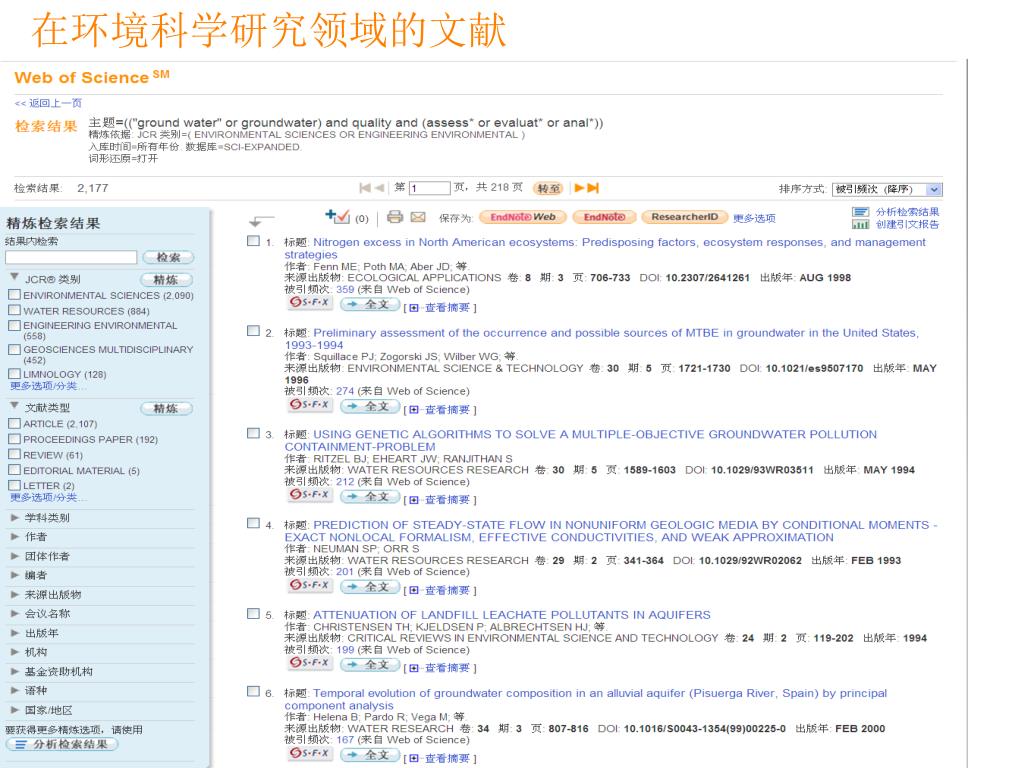Check the ARTICLE document type box

coord(14,423)
